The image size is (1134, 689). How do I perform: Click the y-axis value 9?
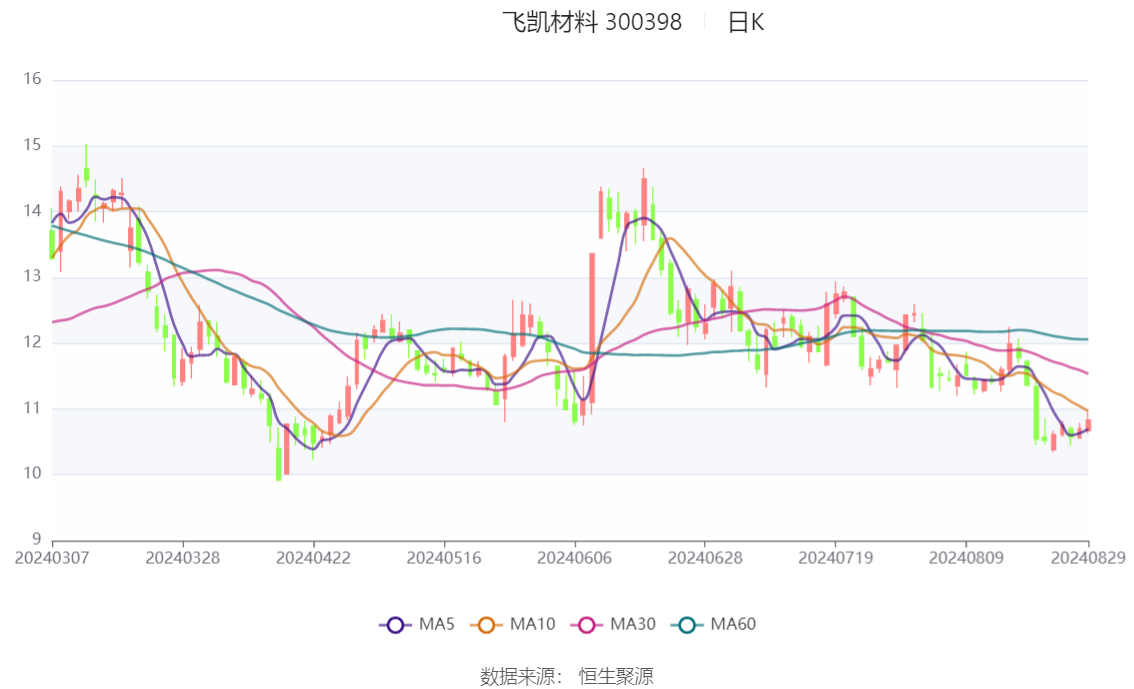point(36,539)
